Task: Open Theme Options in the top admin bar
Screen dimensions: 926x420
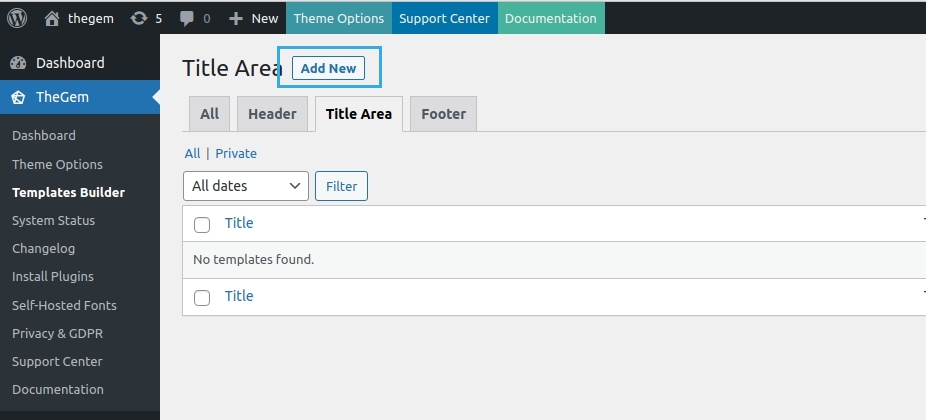Action: pyautogui.click(x=338, y=18)
